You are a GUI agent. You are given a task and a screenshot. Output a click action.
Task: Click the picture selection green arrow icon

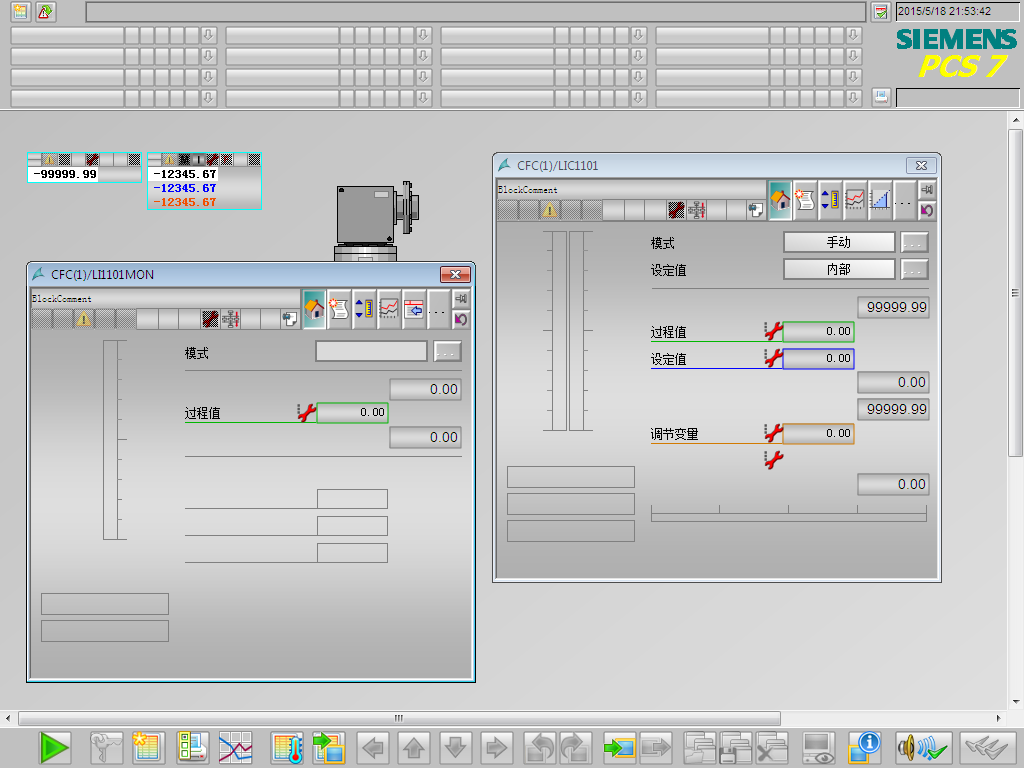click(x=328, y=747)
